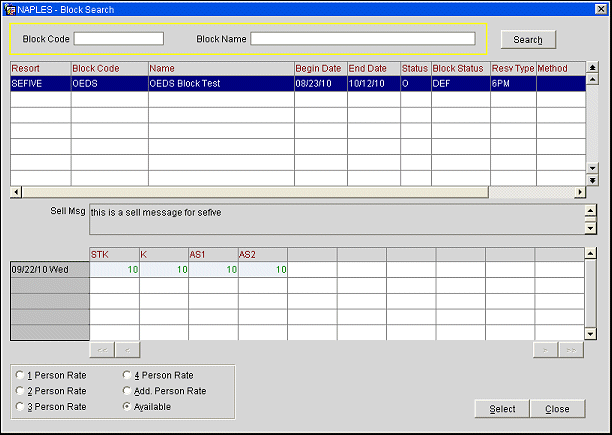Click the NAPLES window icon in title bar
Viewport: 612px width, 435px height.
(x=10, y=9)
